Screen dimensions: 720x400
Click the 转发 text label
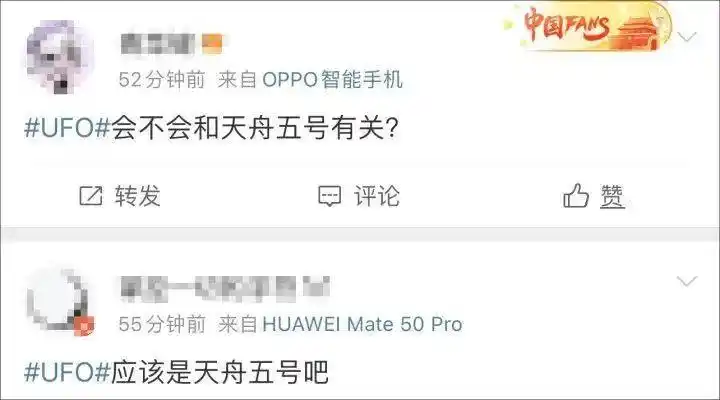tap(137, 196)
